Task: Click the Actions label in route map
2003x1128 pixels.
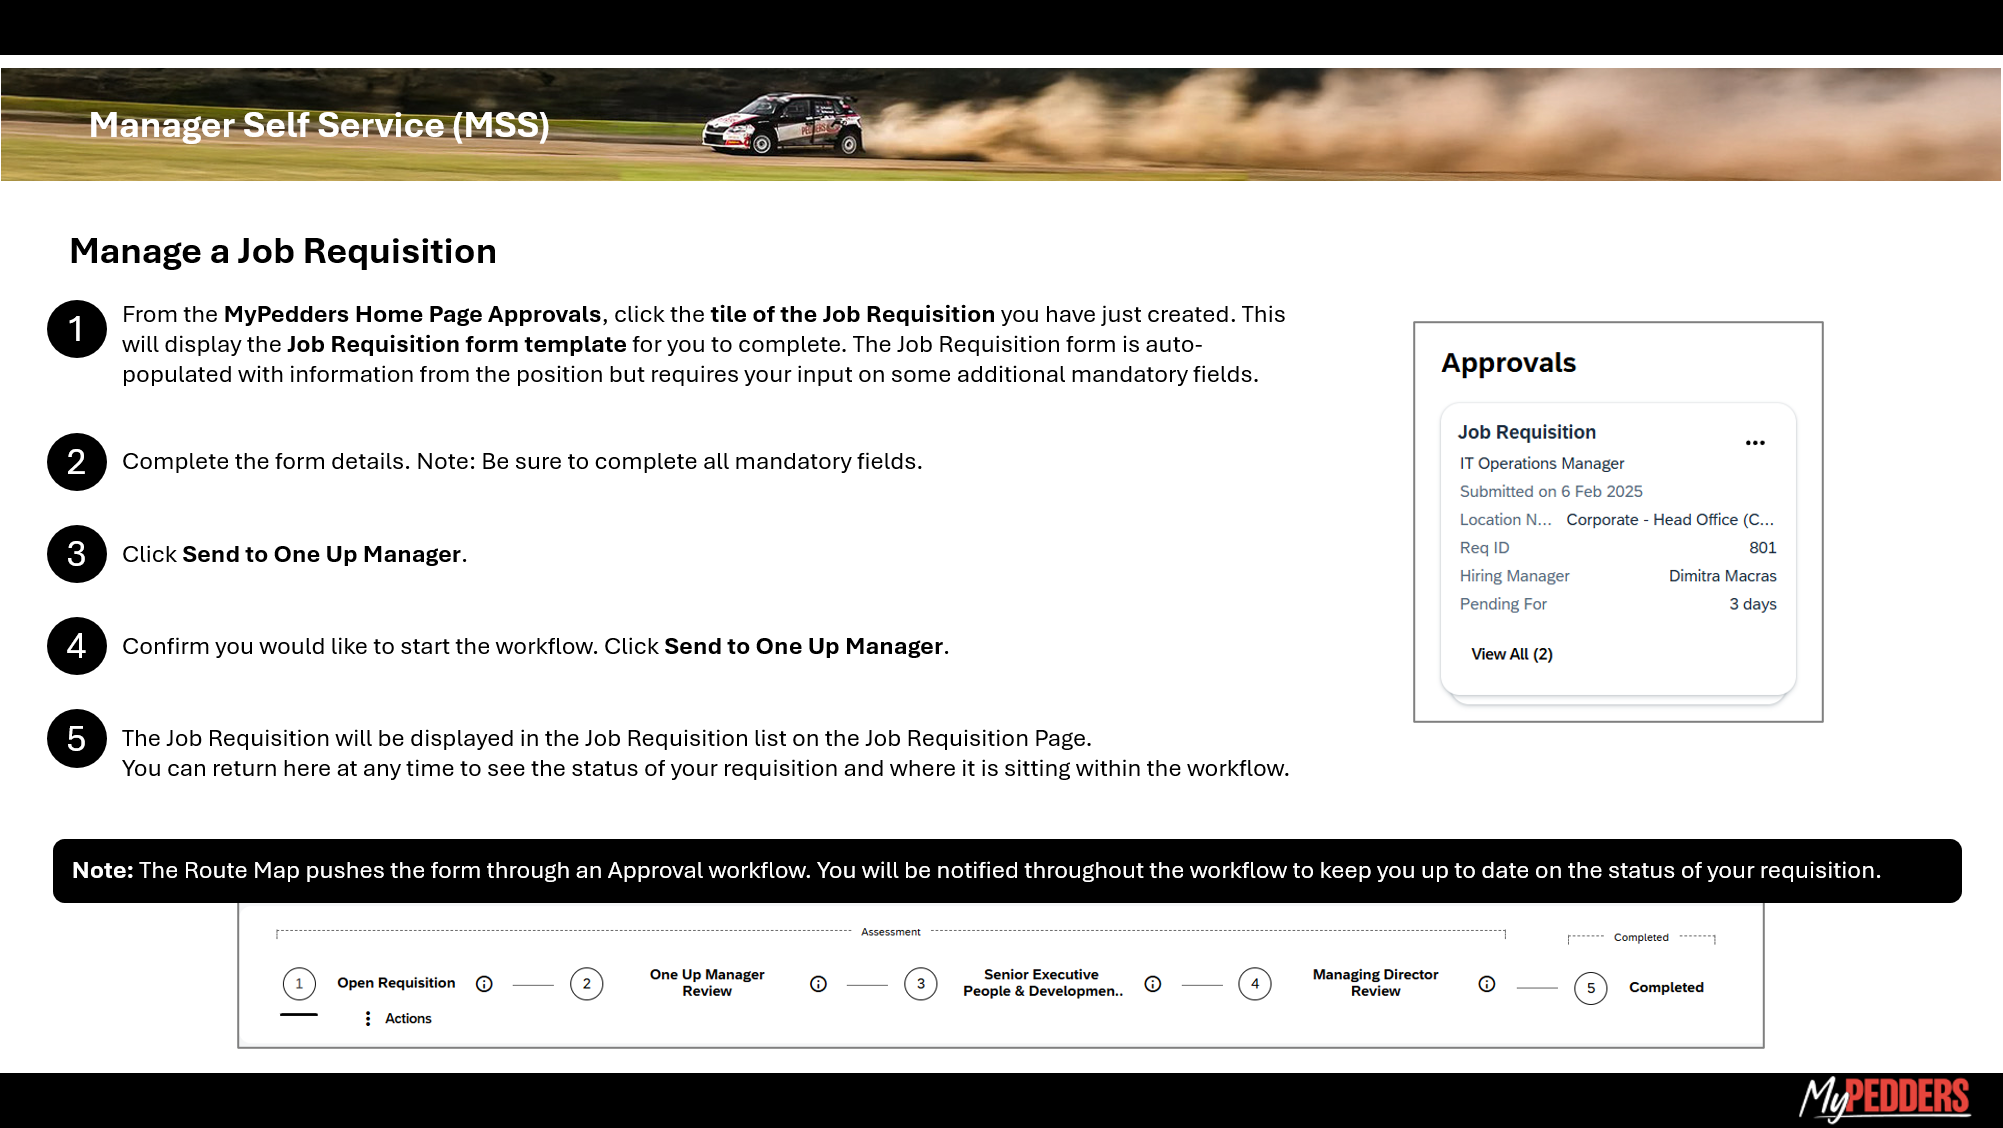Action: (408, 1018)
